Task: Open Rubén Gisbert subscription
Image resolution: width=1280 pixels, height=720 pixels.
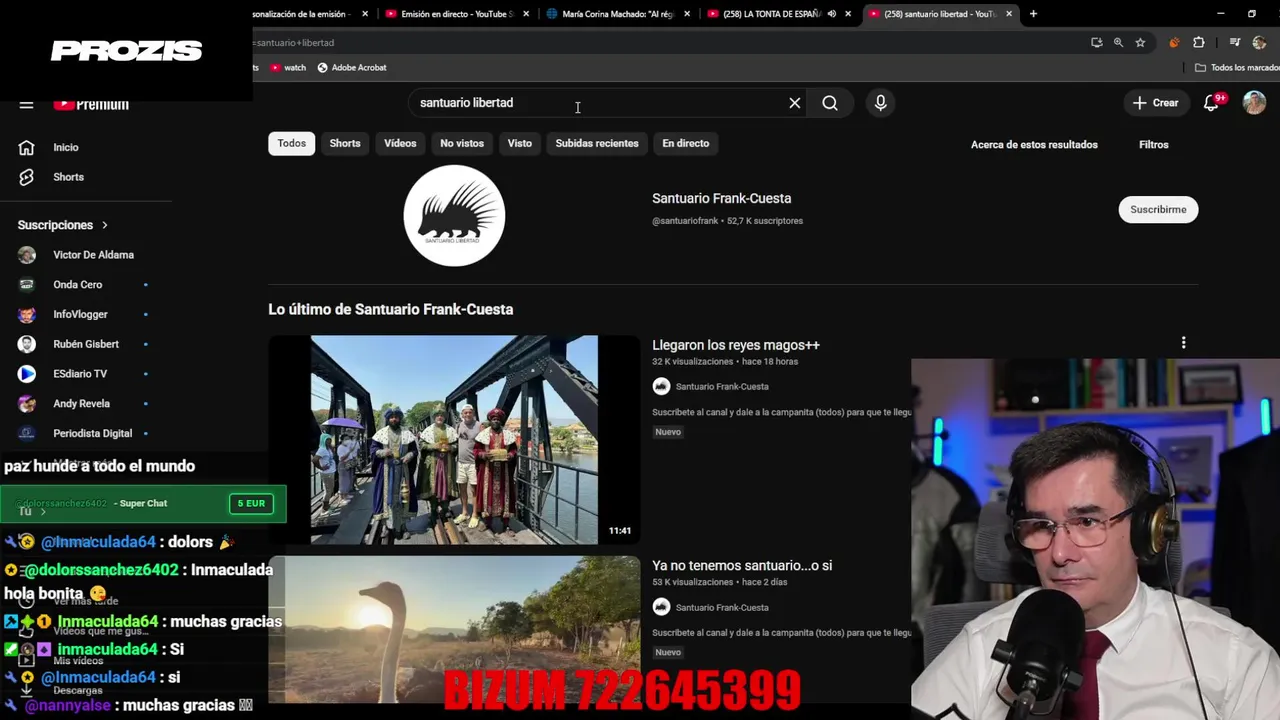Action: coord(85,344)
